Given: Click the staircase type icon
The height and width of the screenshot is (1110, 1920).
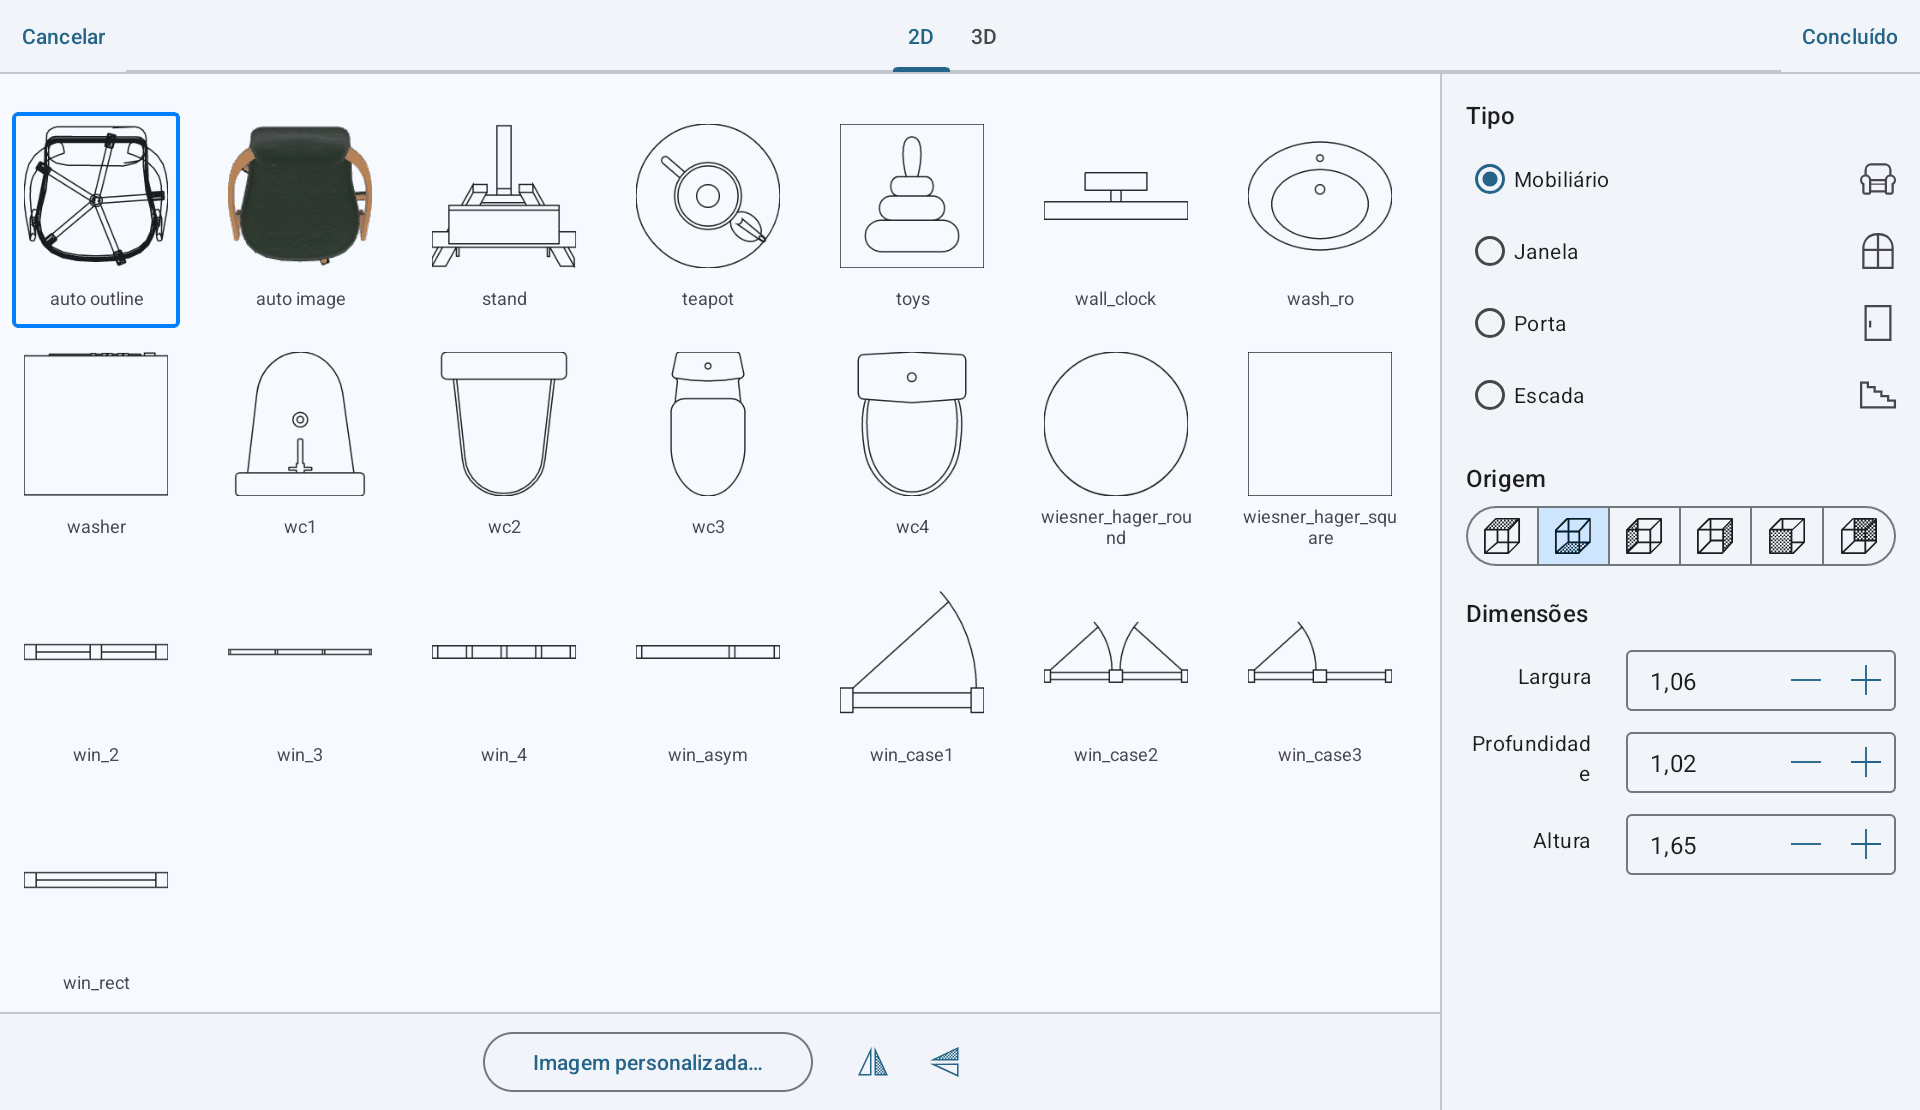Looking at the screenshot, I should click(1877, 395).
